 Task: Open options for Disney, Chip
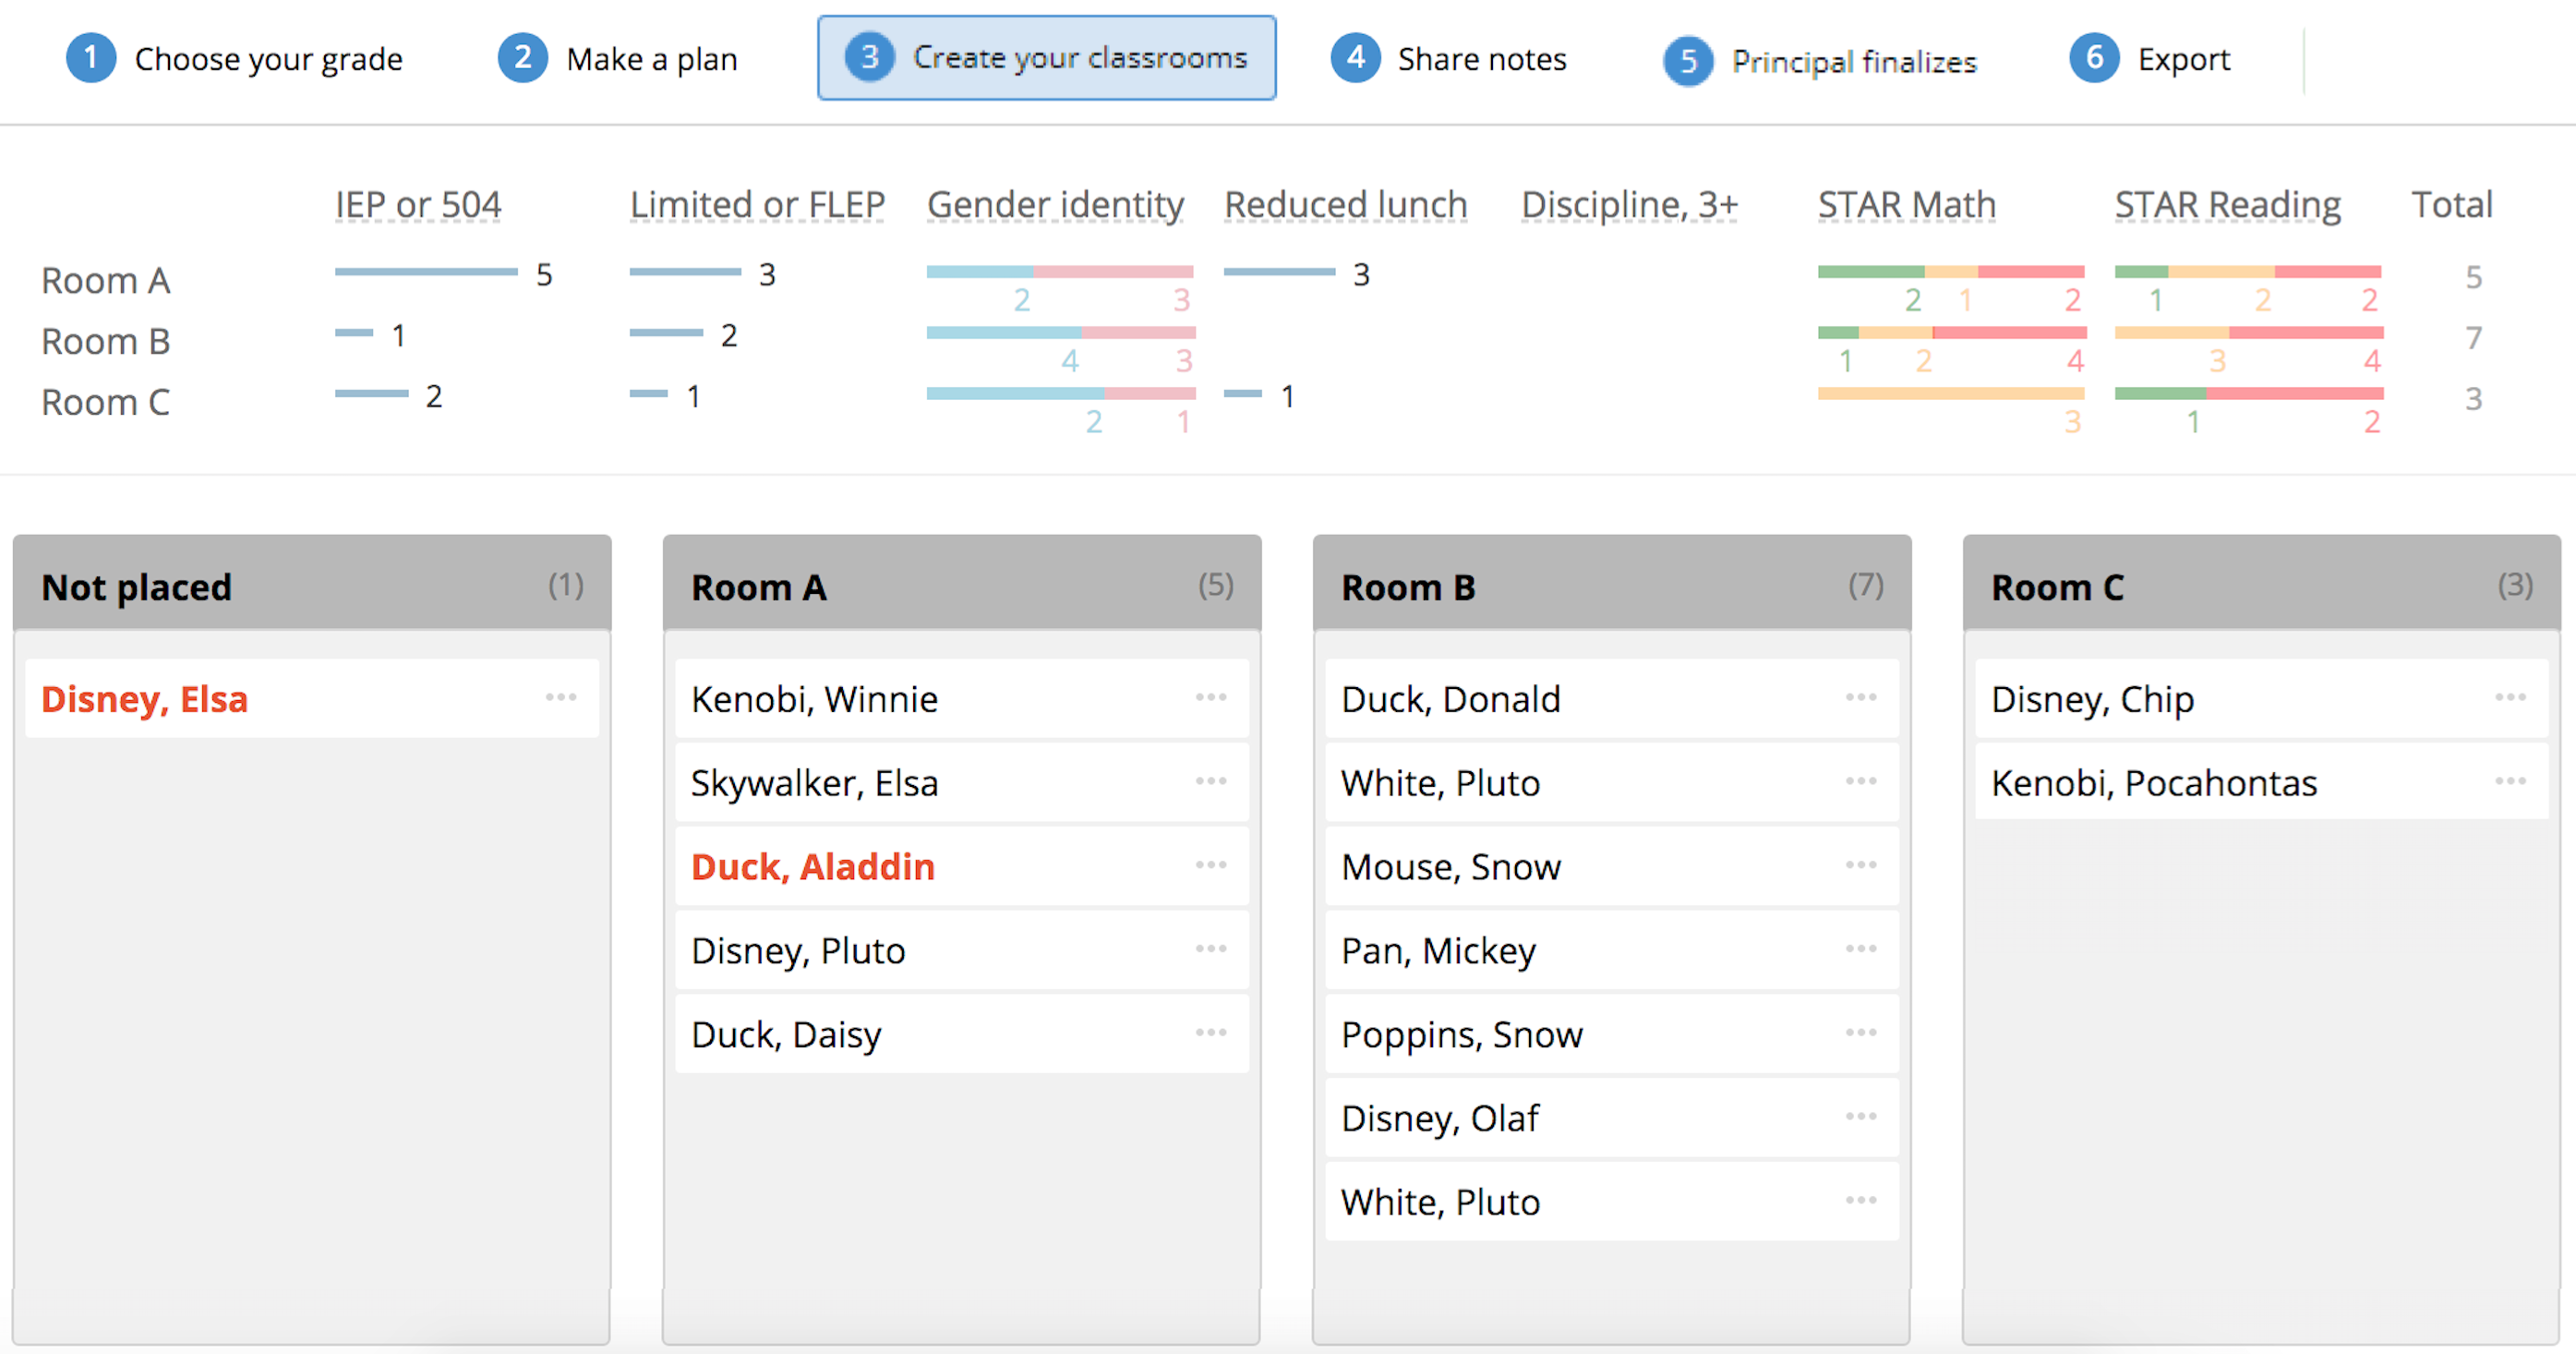tap(2511, 697)
